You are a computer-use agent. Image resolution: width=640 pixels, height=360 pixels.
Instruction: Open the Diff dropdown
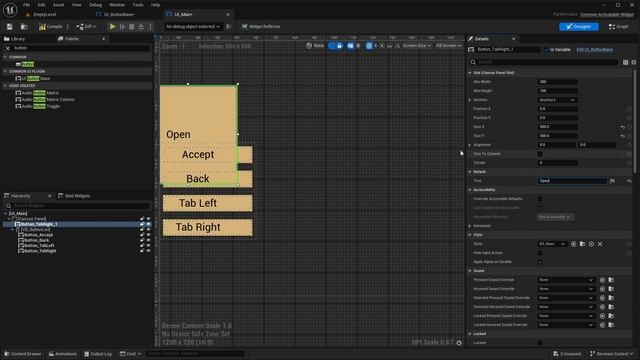pos(86,27)
